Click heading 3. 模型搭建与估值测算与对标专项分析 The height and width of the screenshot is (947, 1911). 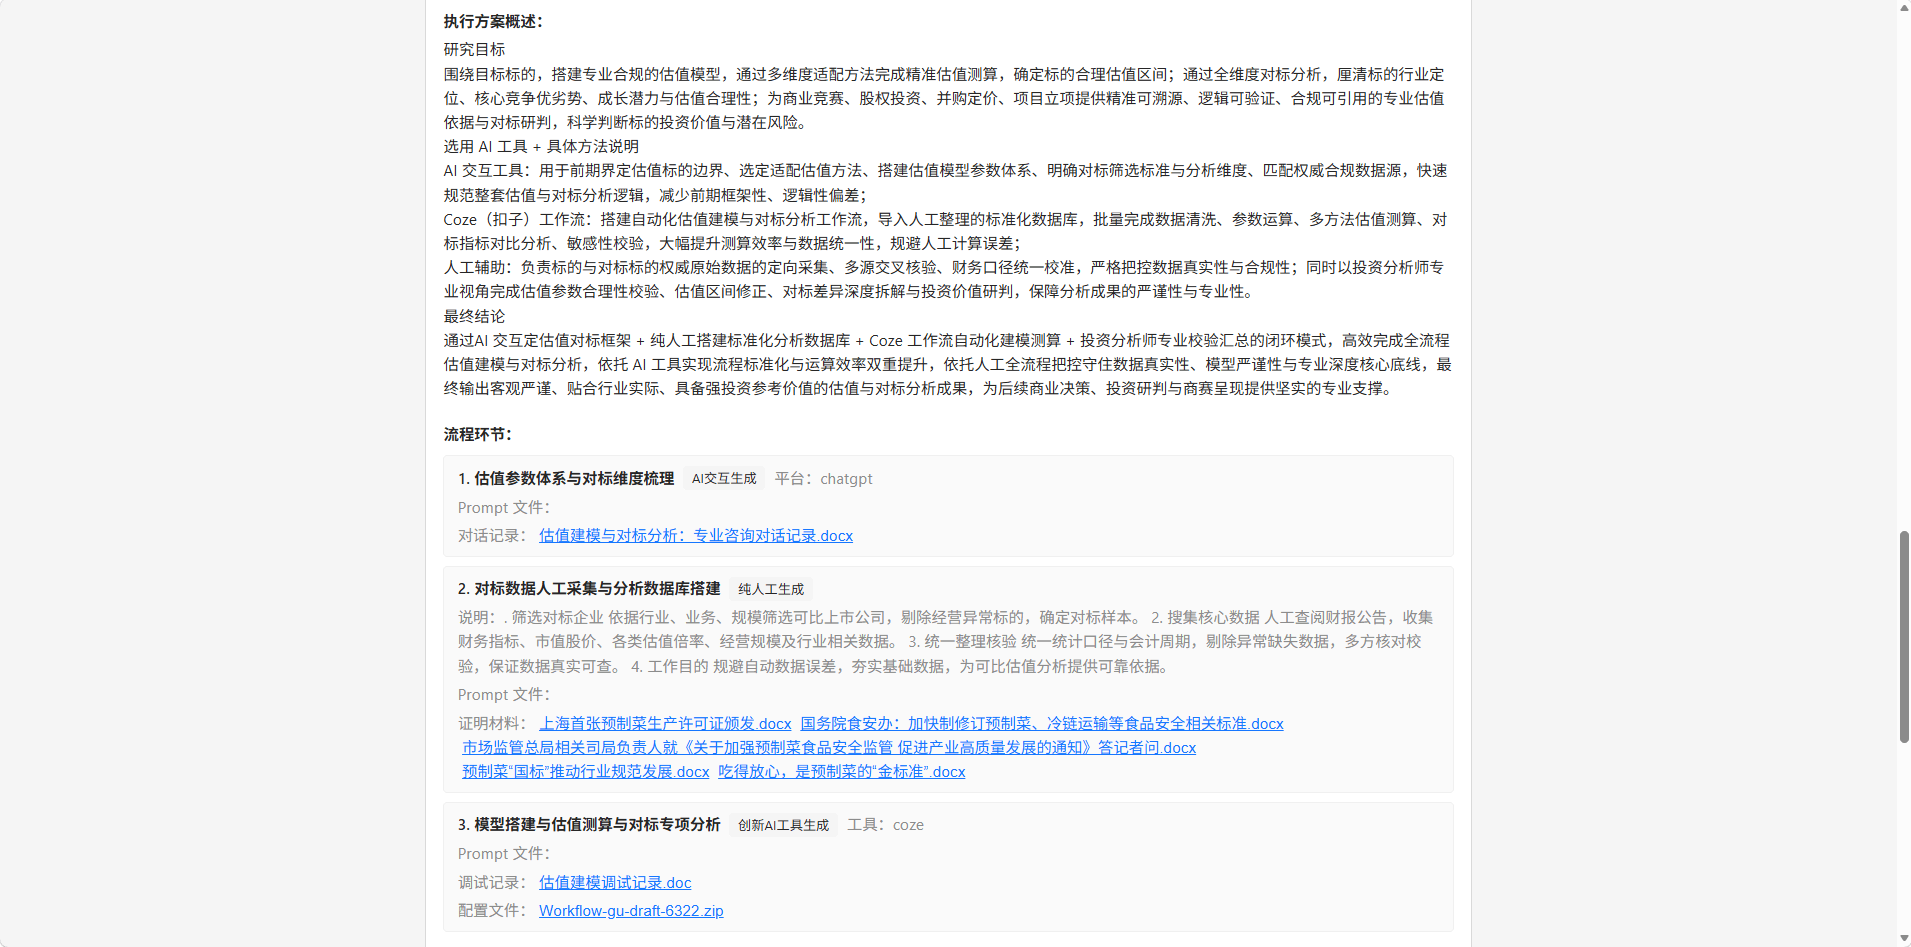589,825
